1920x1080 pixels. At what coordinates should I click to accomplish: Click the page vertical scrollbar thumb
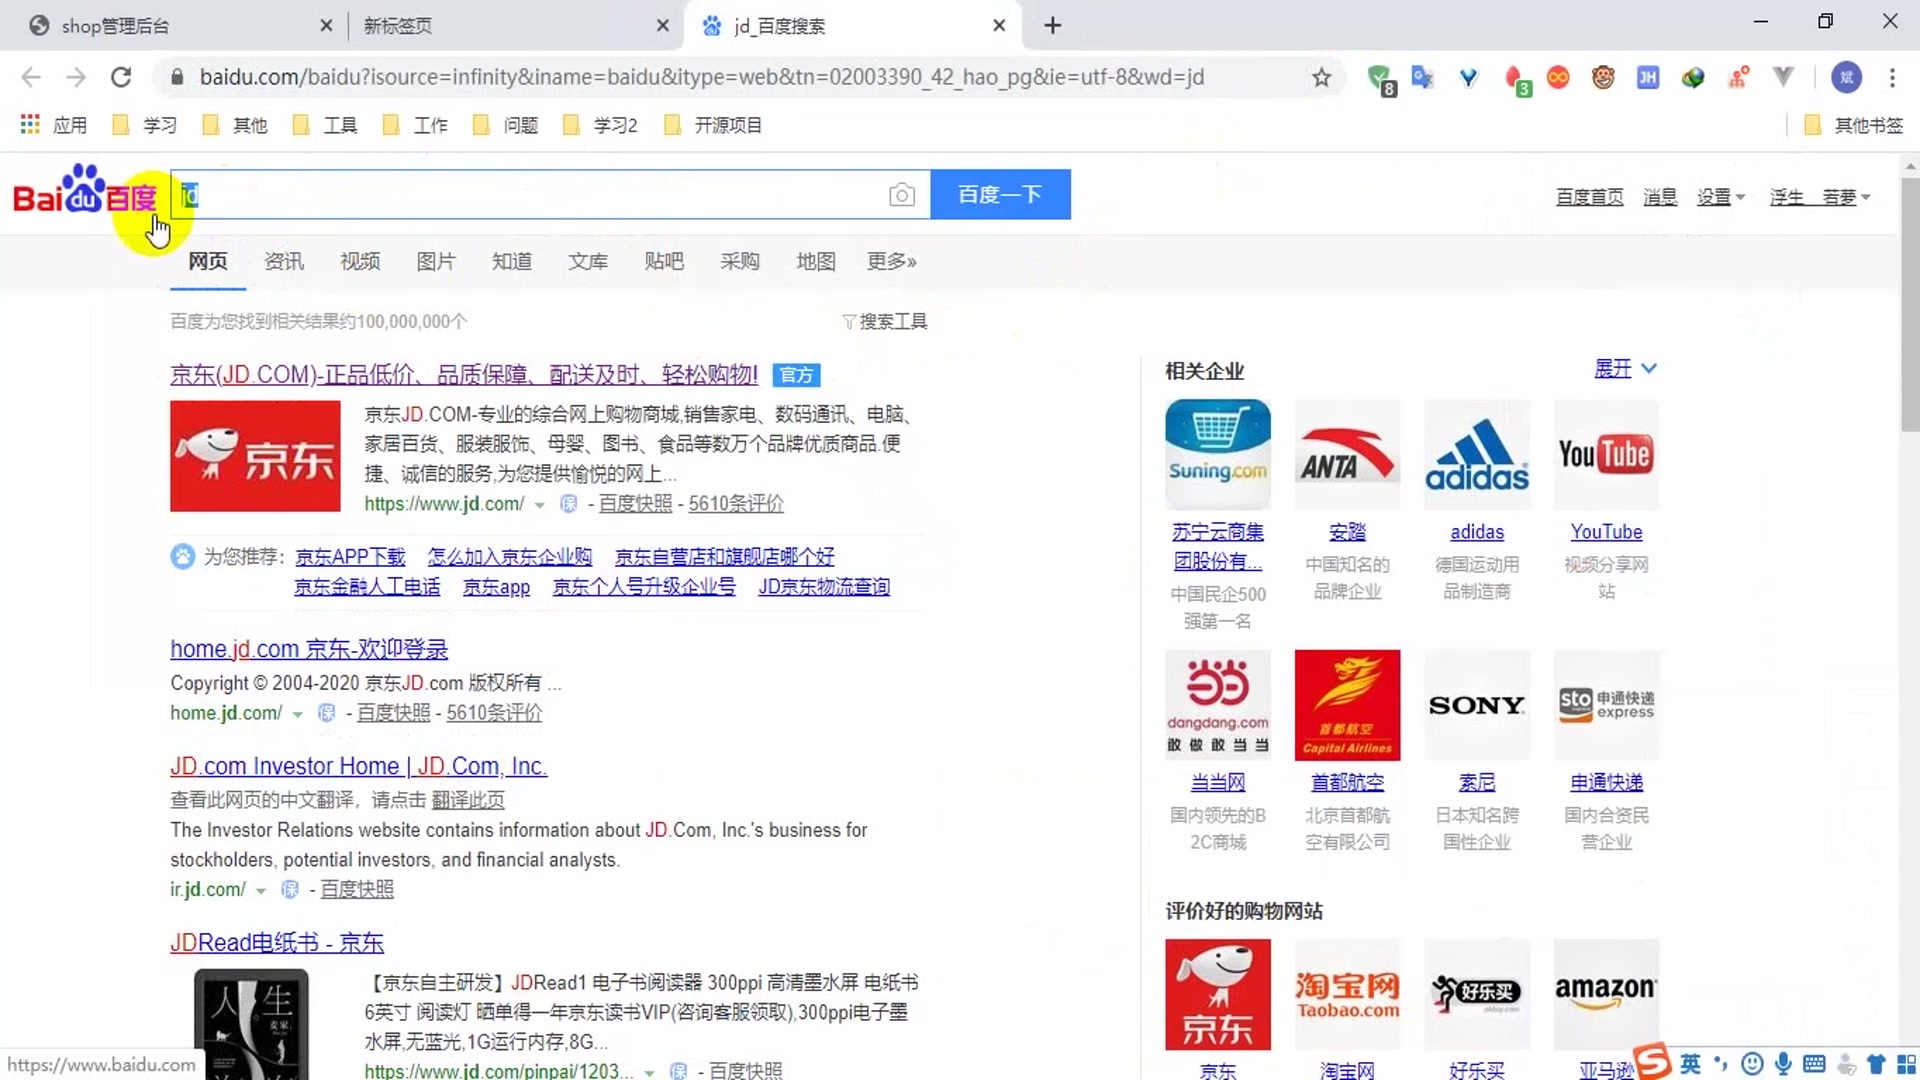pos(1910,303)
